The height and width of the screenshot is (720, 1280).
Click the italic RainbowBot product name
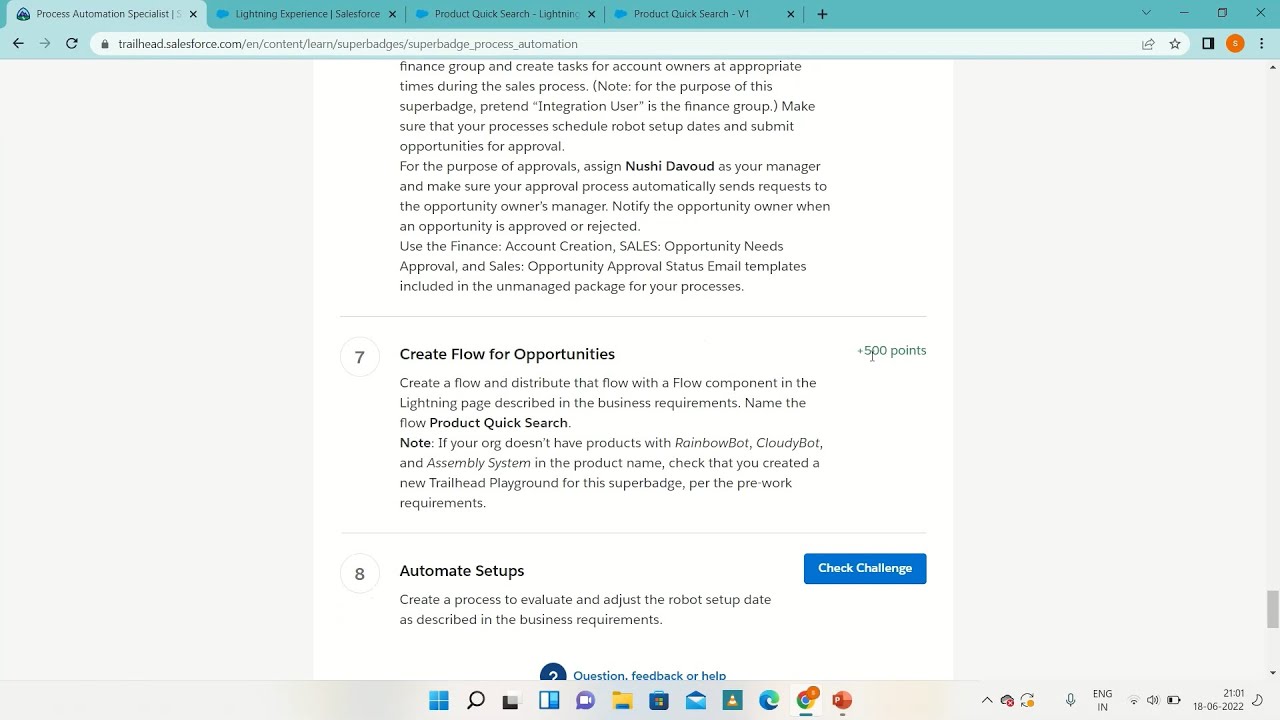(x=712, y=443)
